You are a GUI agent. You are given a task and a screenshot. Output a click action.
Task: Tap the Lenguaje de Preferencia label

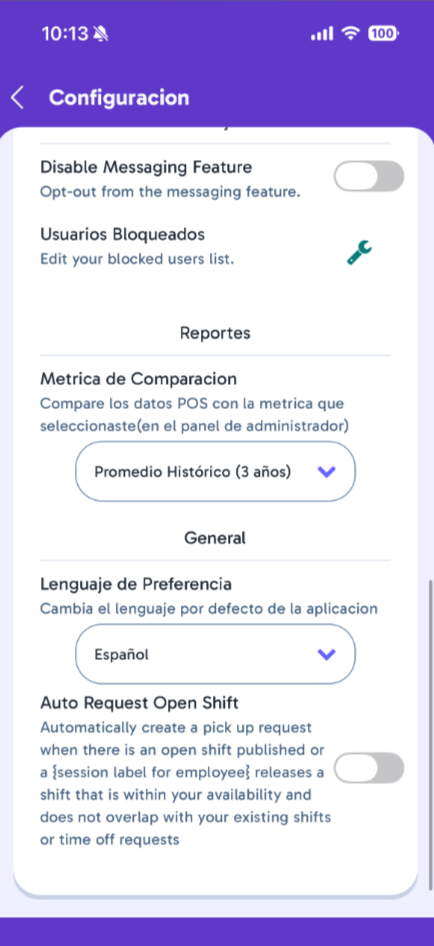tap(136, 584)
